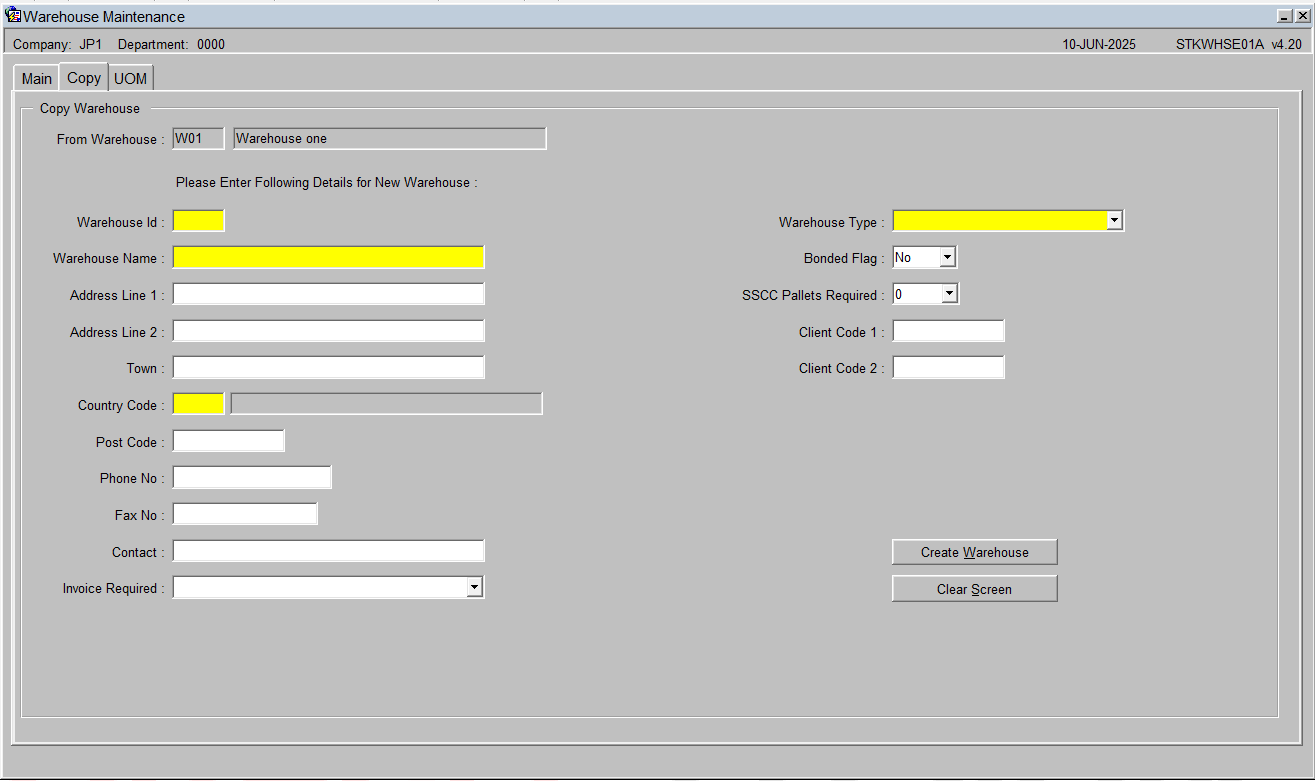This screenshot has width=1315, height=781.
Task: Click into the Warehouse Name field
Action: click(329, 257)
